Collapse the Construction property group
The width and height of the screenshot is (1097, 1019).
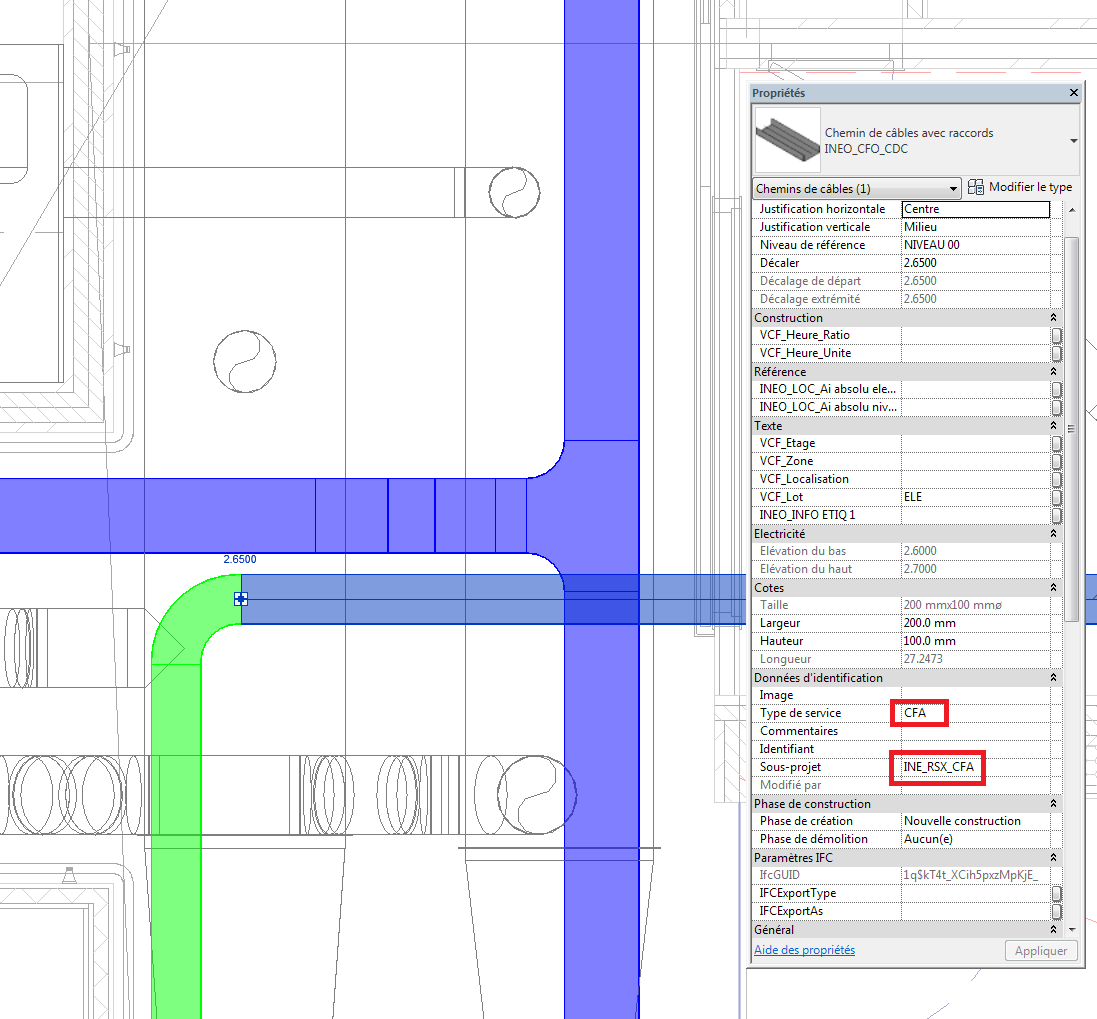pyautogui.click(x=1054, y=317)
